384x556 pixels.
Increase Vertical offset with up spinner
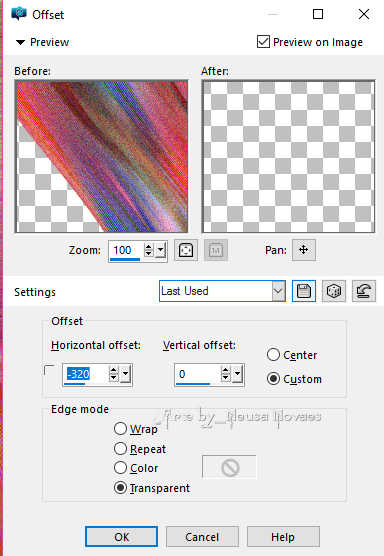225,371
